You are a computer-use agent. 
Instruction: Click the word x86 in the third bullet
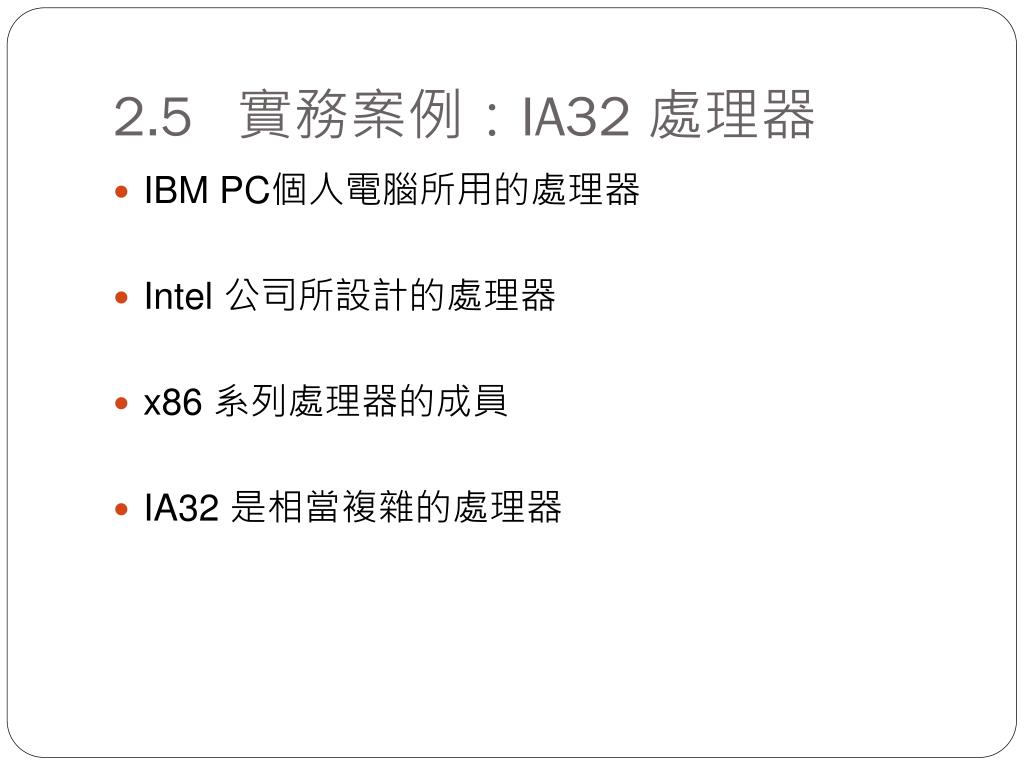pos(172,402)
